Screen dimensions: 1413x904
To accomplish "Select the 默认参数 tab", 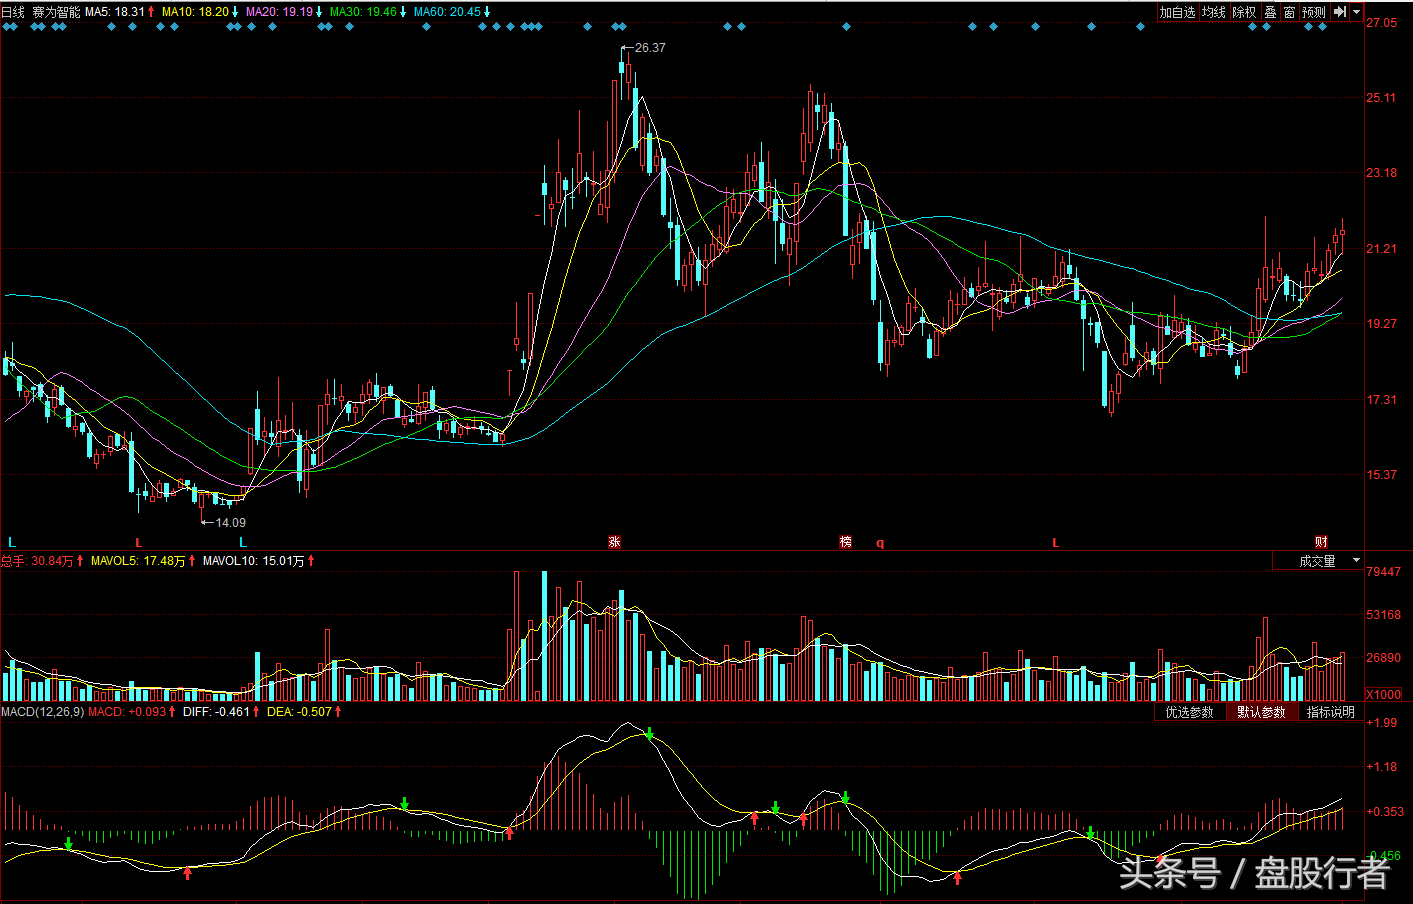I will 1261,712.
